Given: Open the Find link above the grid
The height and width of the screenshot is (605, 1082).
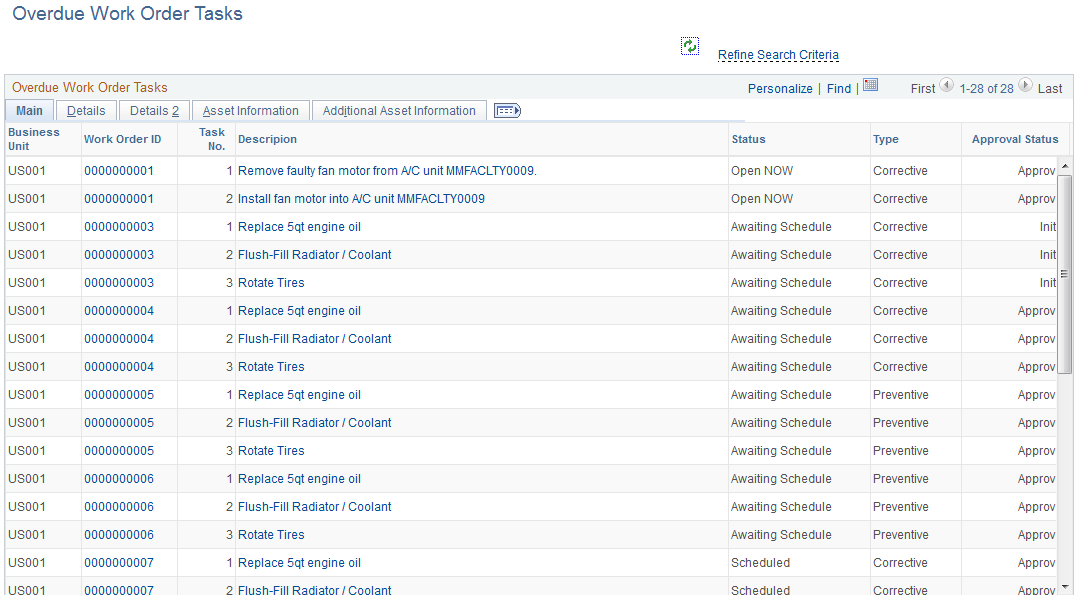Looking at the screenshot, I should (x=838, y=87).
